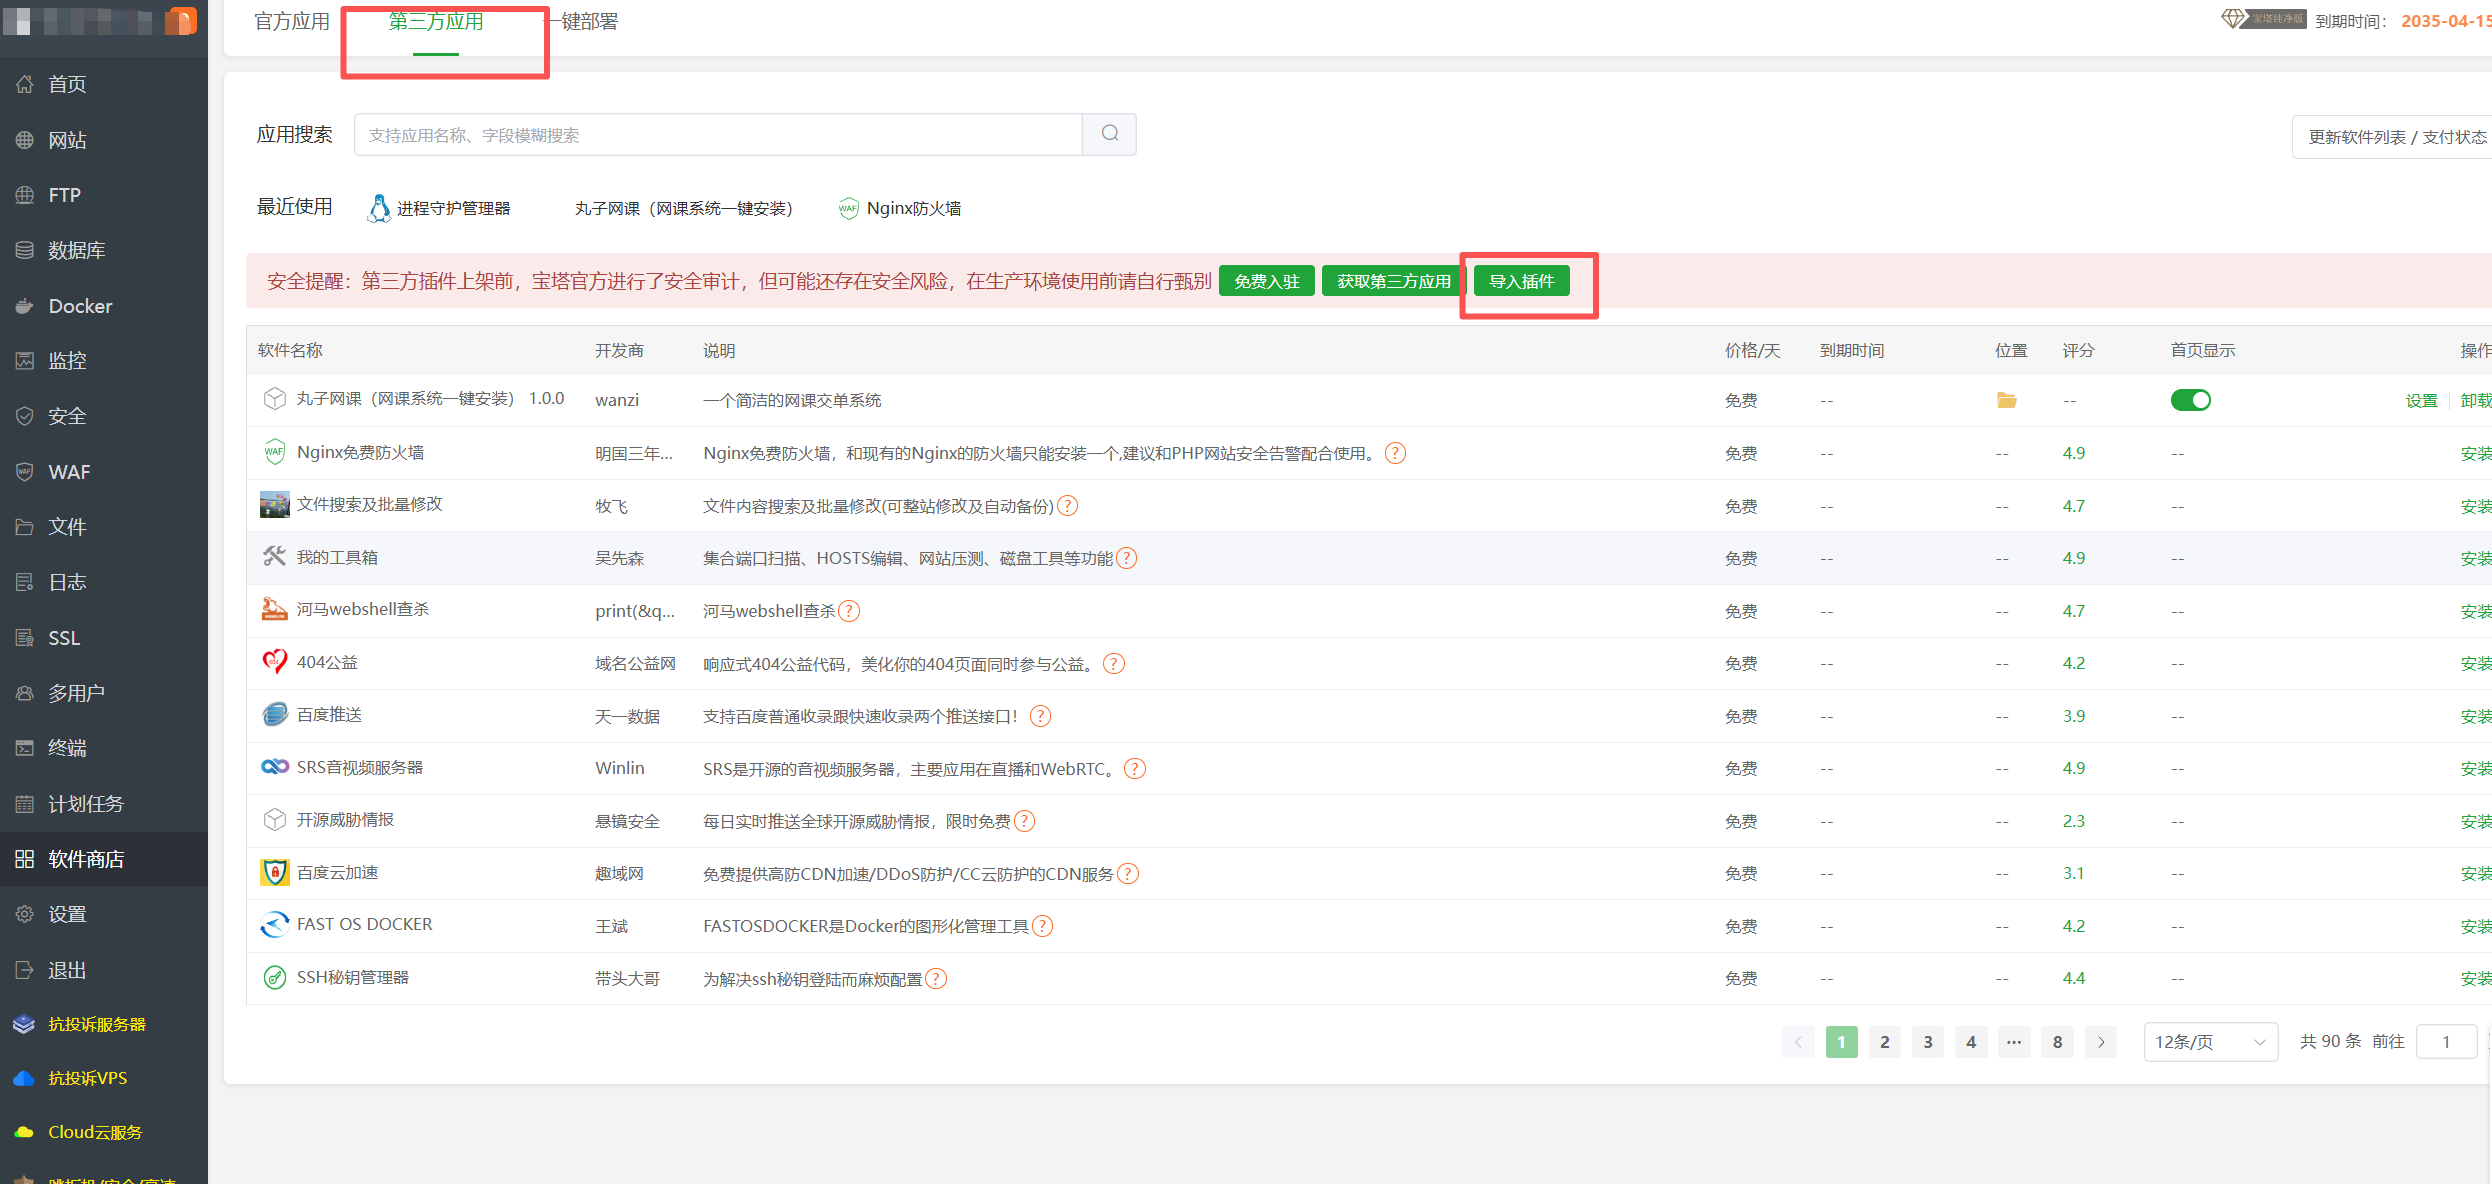Click the 免费入驻 green button
2492x1184 pixels.
coord(1266,281)
